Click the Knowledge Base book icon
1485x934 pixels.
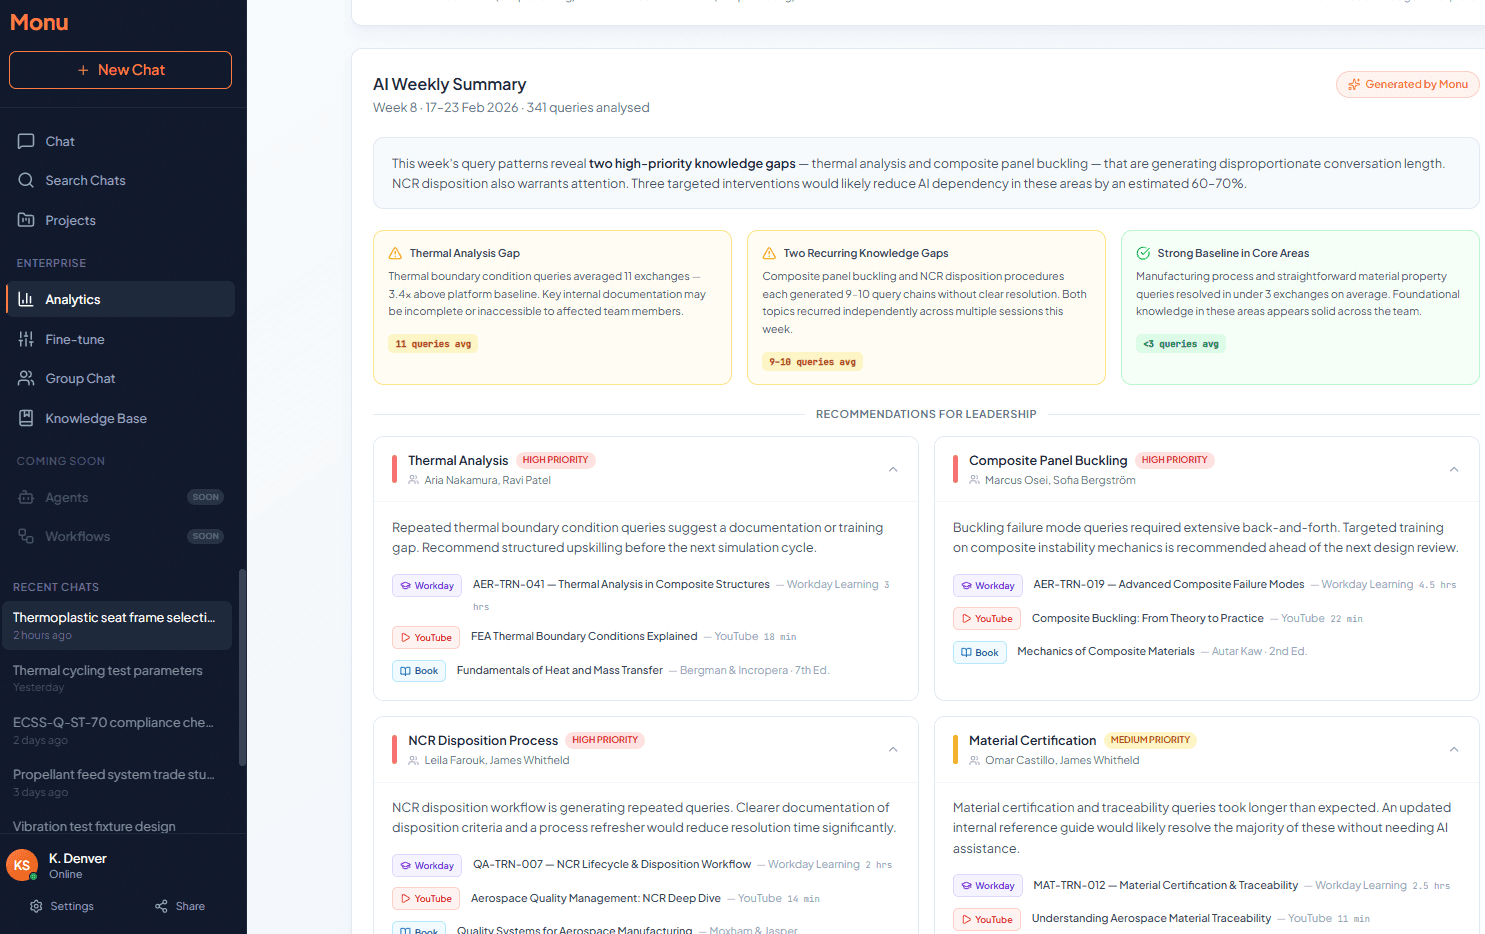[26, 418]
